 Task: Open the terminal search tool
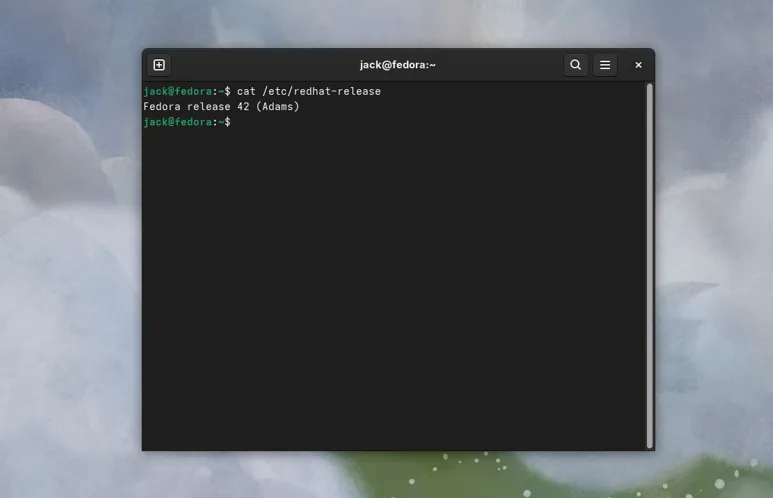(x=575, y=65)
